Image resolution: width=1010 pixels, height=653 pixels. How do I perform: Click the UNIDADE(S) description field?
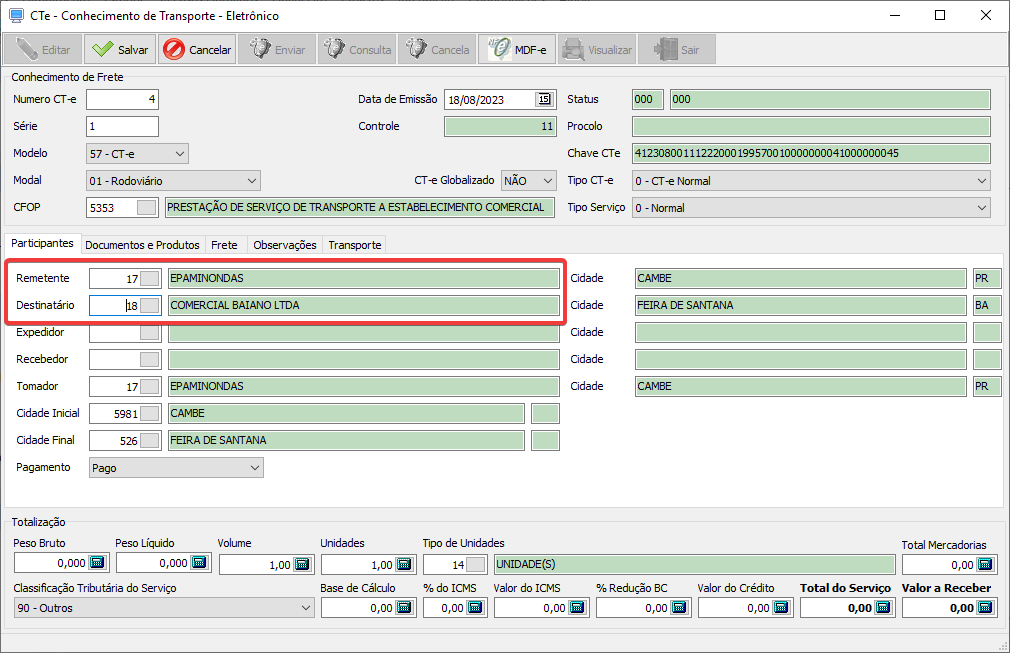(694, 564)
